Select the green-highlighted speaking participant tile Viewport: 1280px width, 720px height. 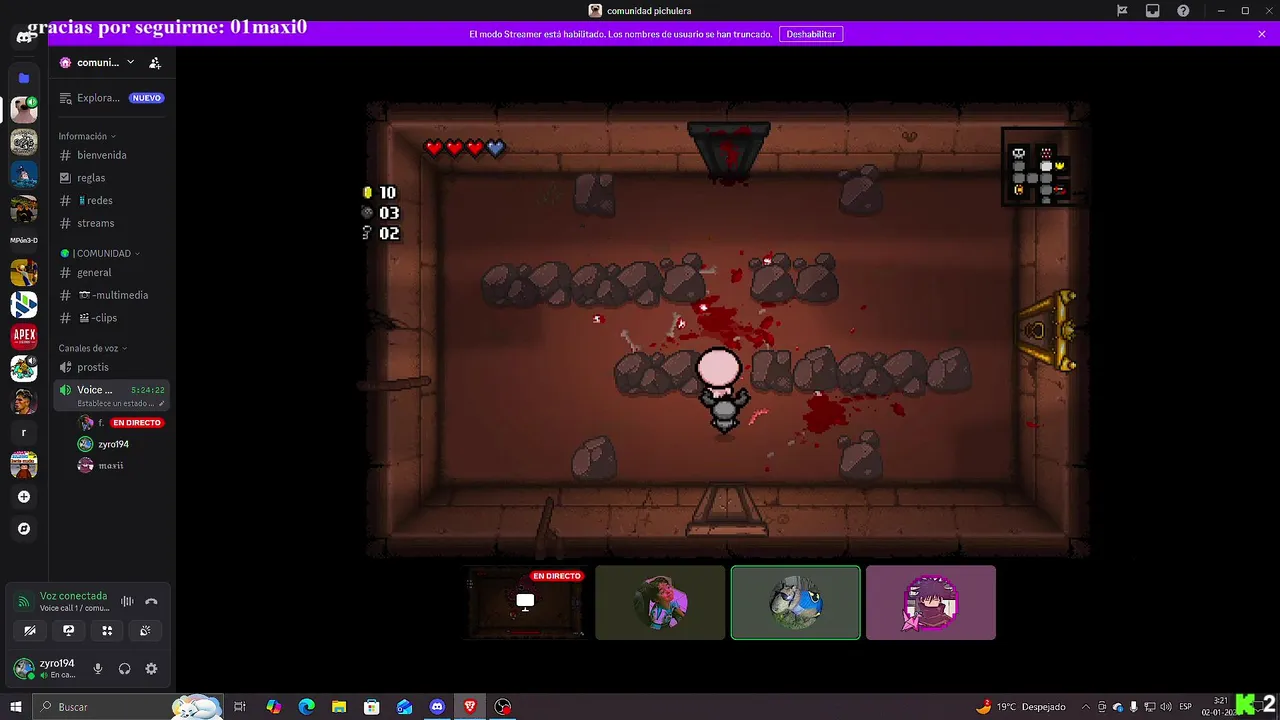click(x=795, y=602)
